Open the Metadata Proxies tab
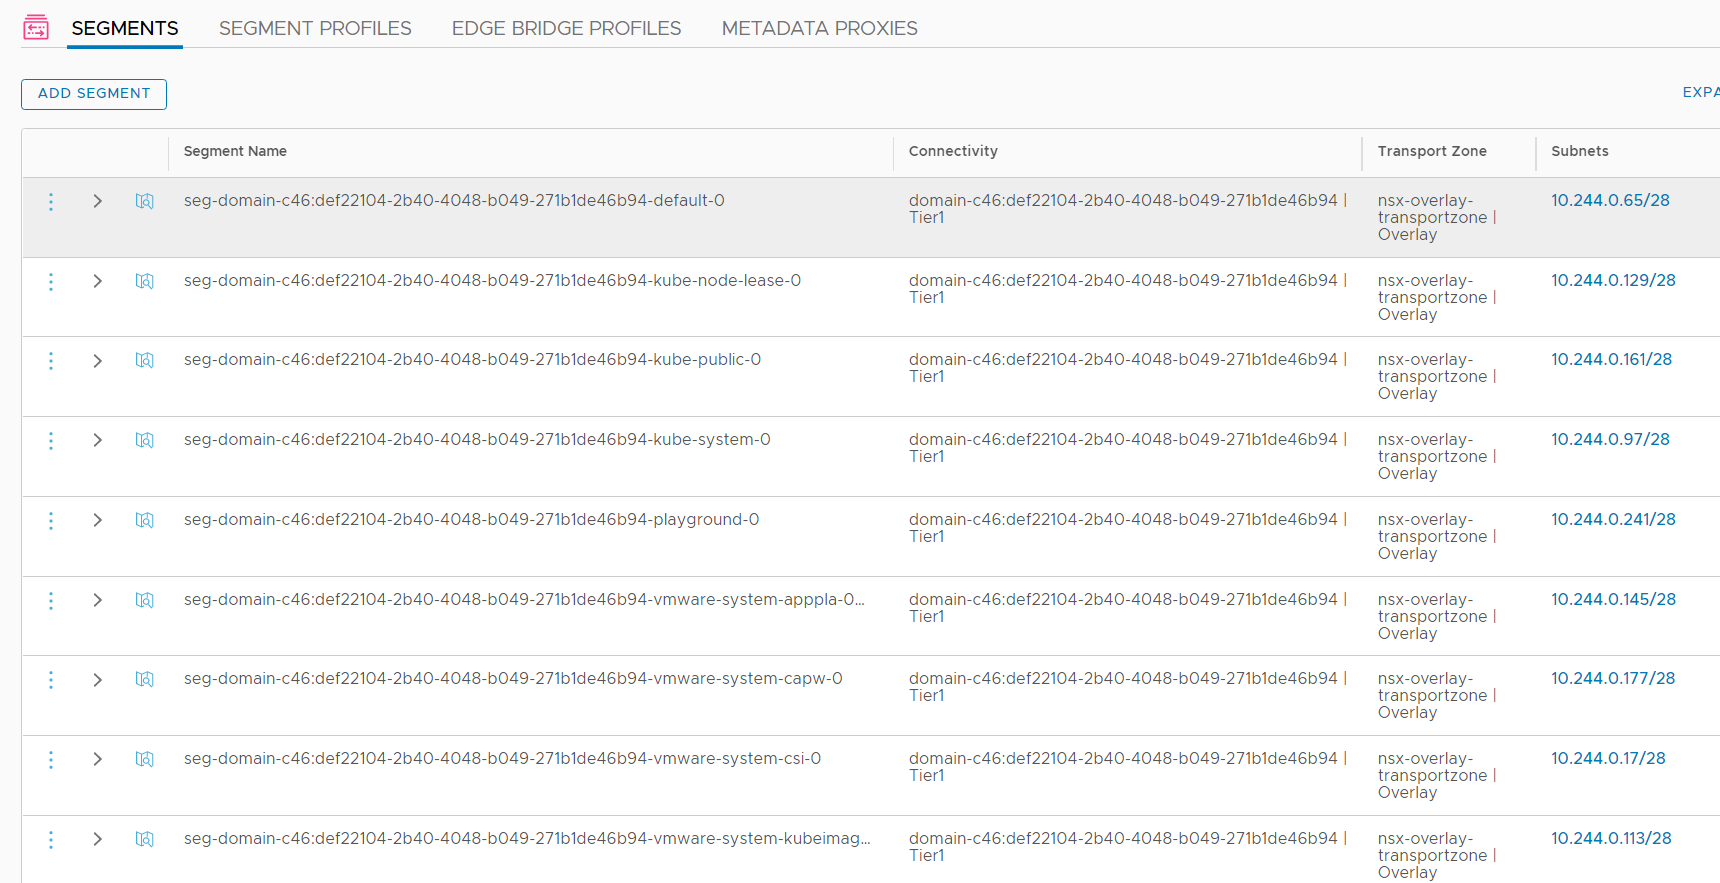 pos(820,28)
